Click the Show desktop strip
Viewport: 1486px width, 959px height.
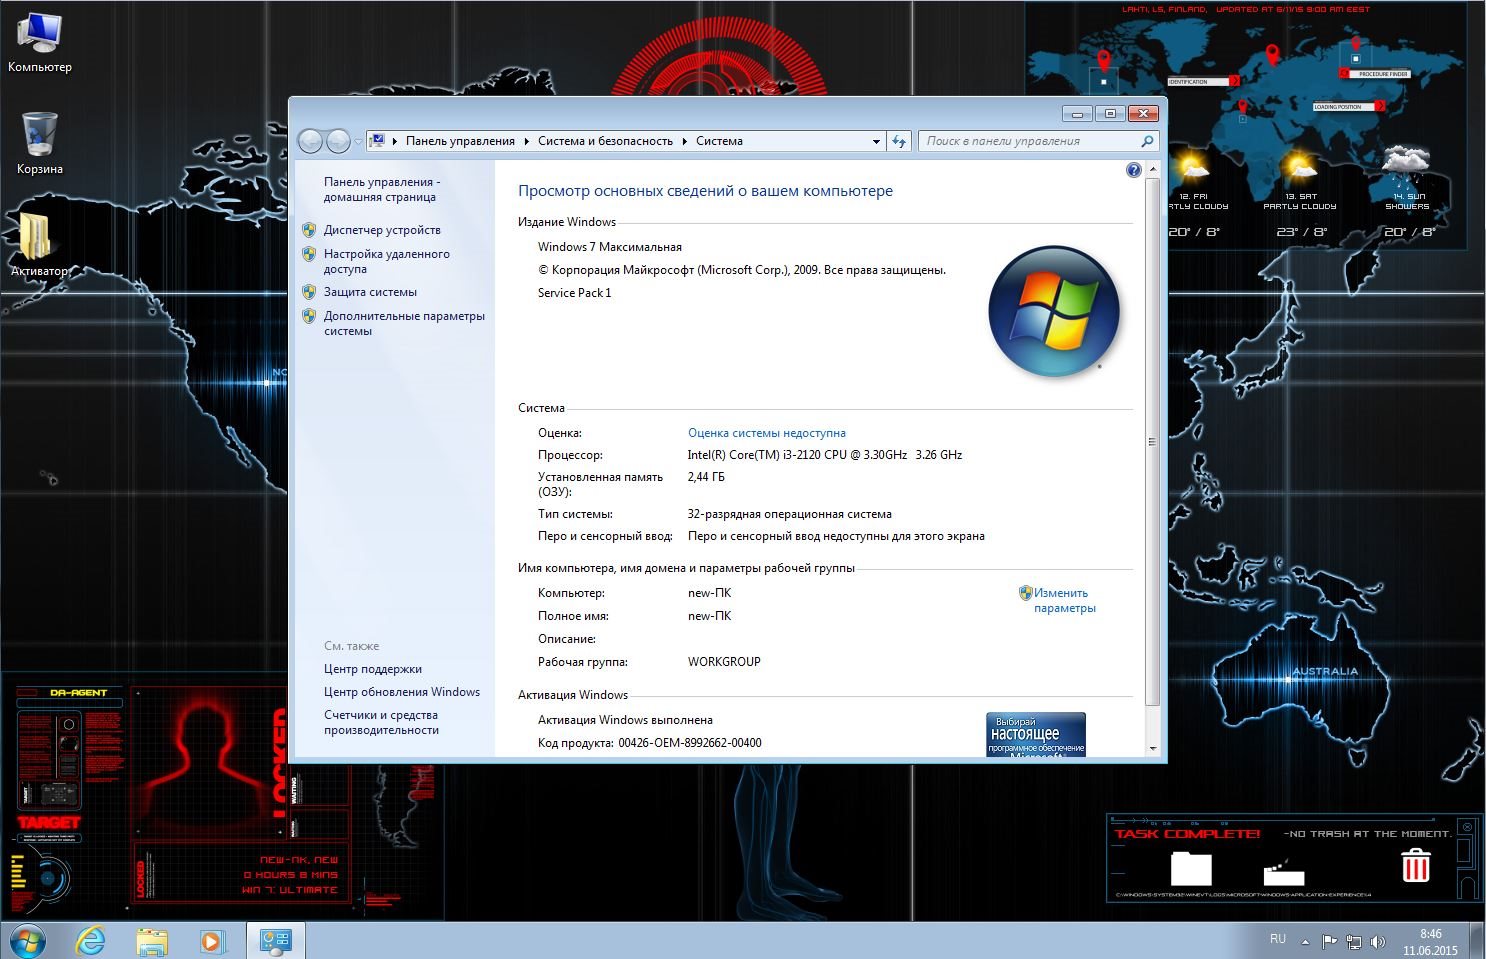(1478, 941)
